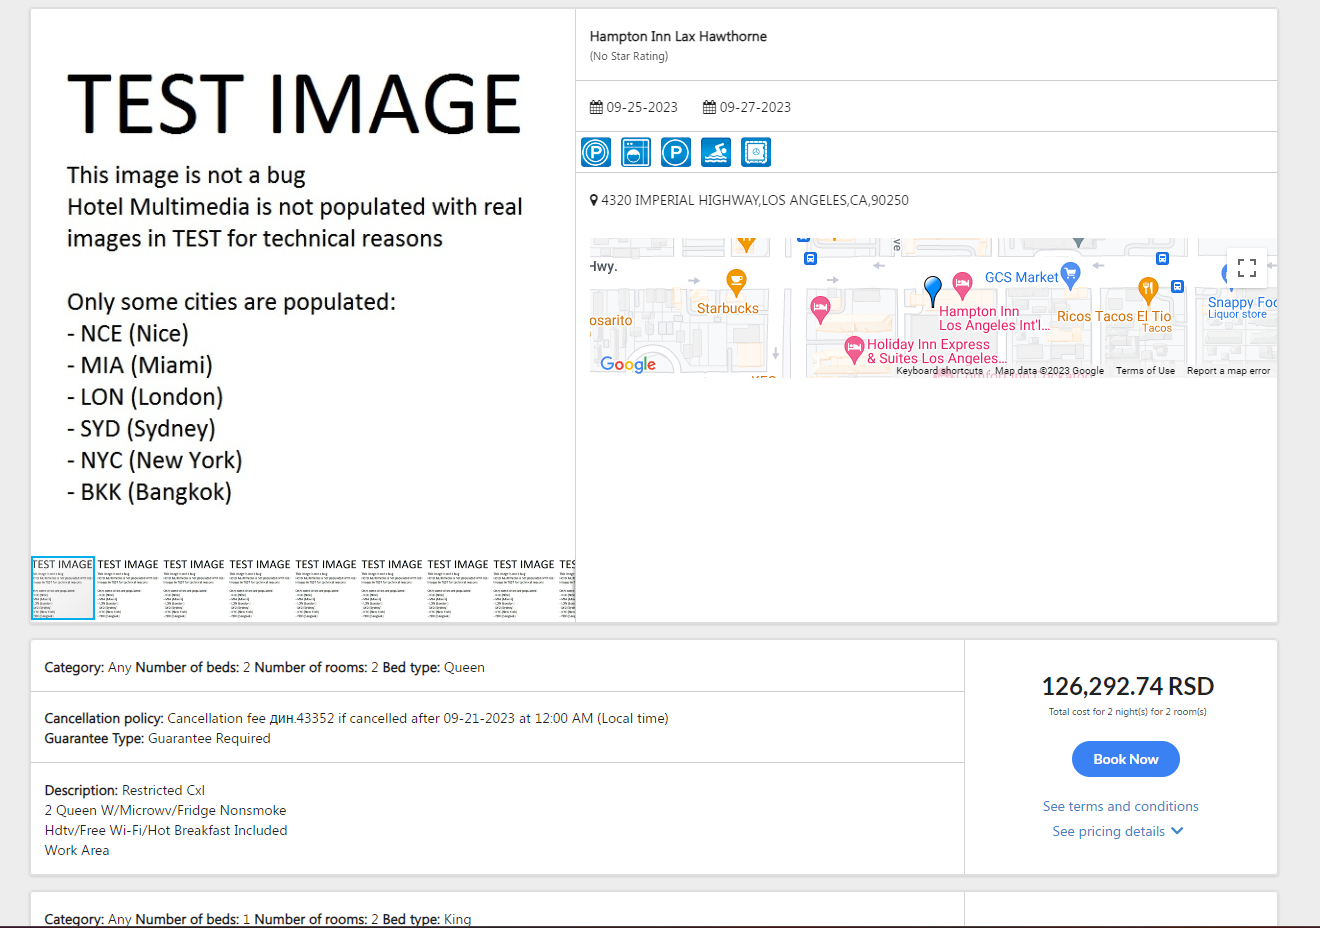The height and width of the screenshot is (928, 1320).
Task: Click the Google logo on the map
Action: pyautogui.click(x=628, y=364)
